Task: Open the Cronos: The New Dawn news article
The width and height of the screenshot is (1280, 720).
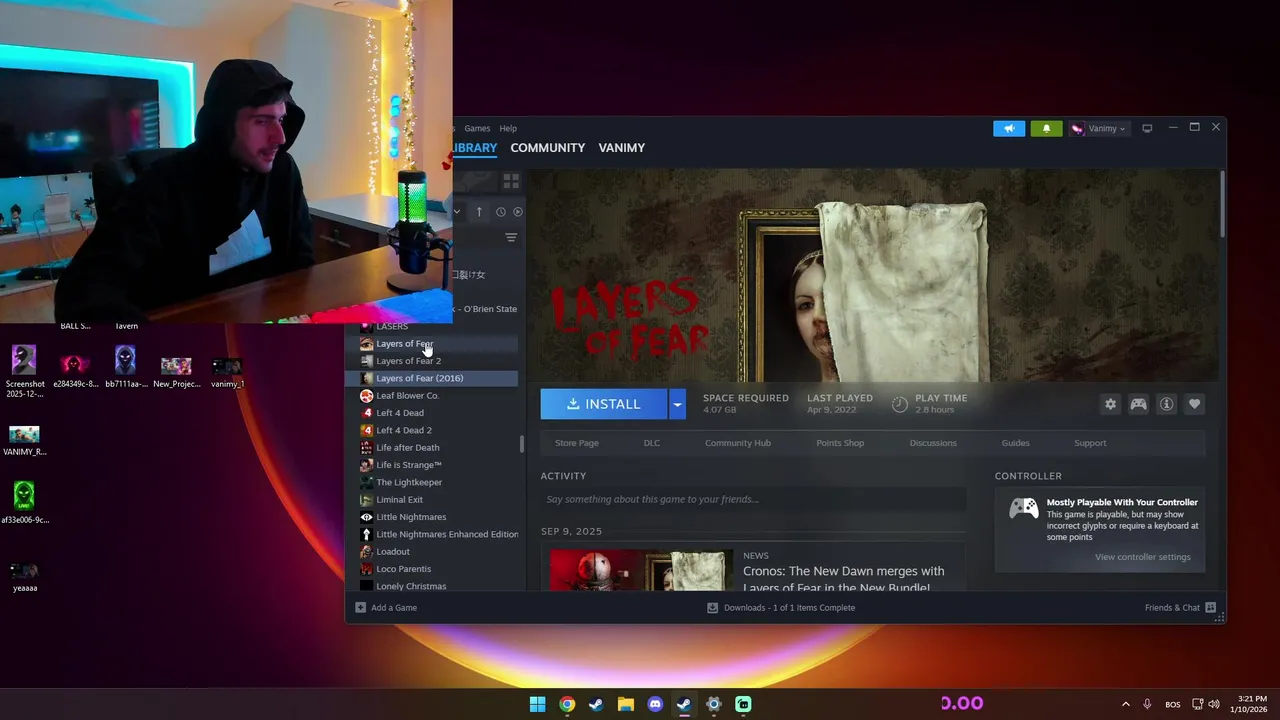Action: pyautogui.click(x=843, y=579)
